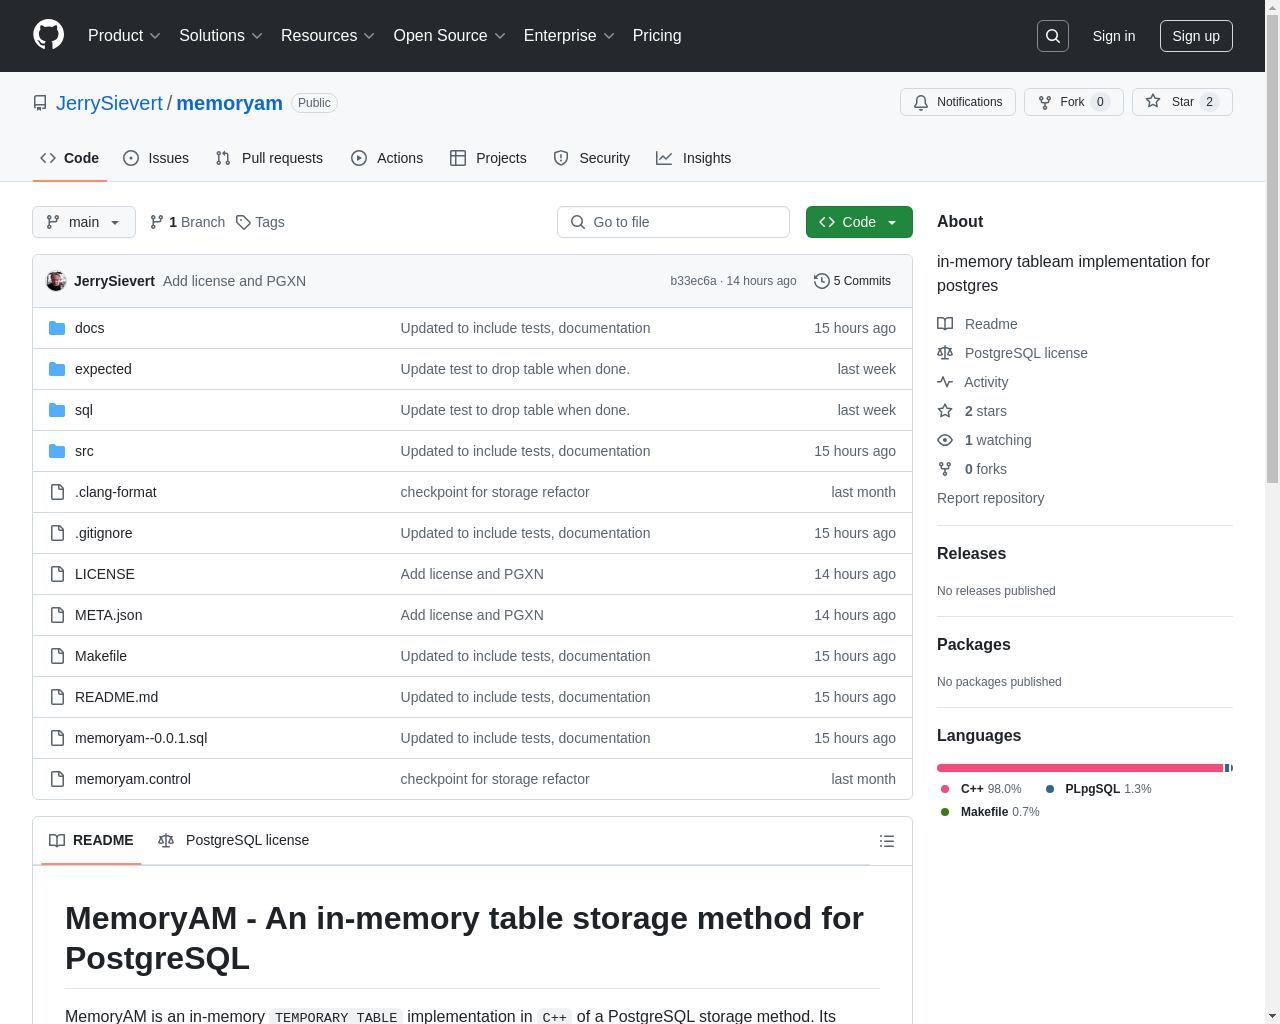The width and height of the screenshot is (1280, 1024).
Task: Click 'Add license and PGXN' commit message header
Action: (234, 281)
